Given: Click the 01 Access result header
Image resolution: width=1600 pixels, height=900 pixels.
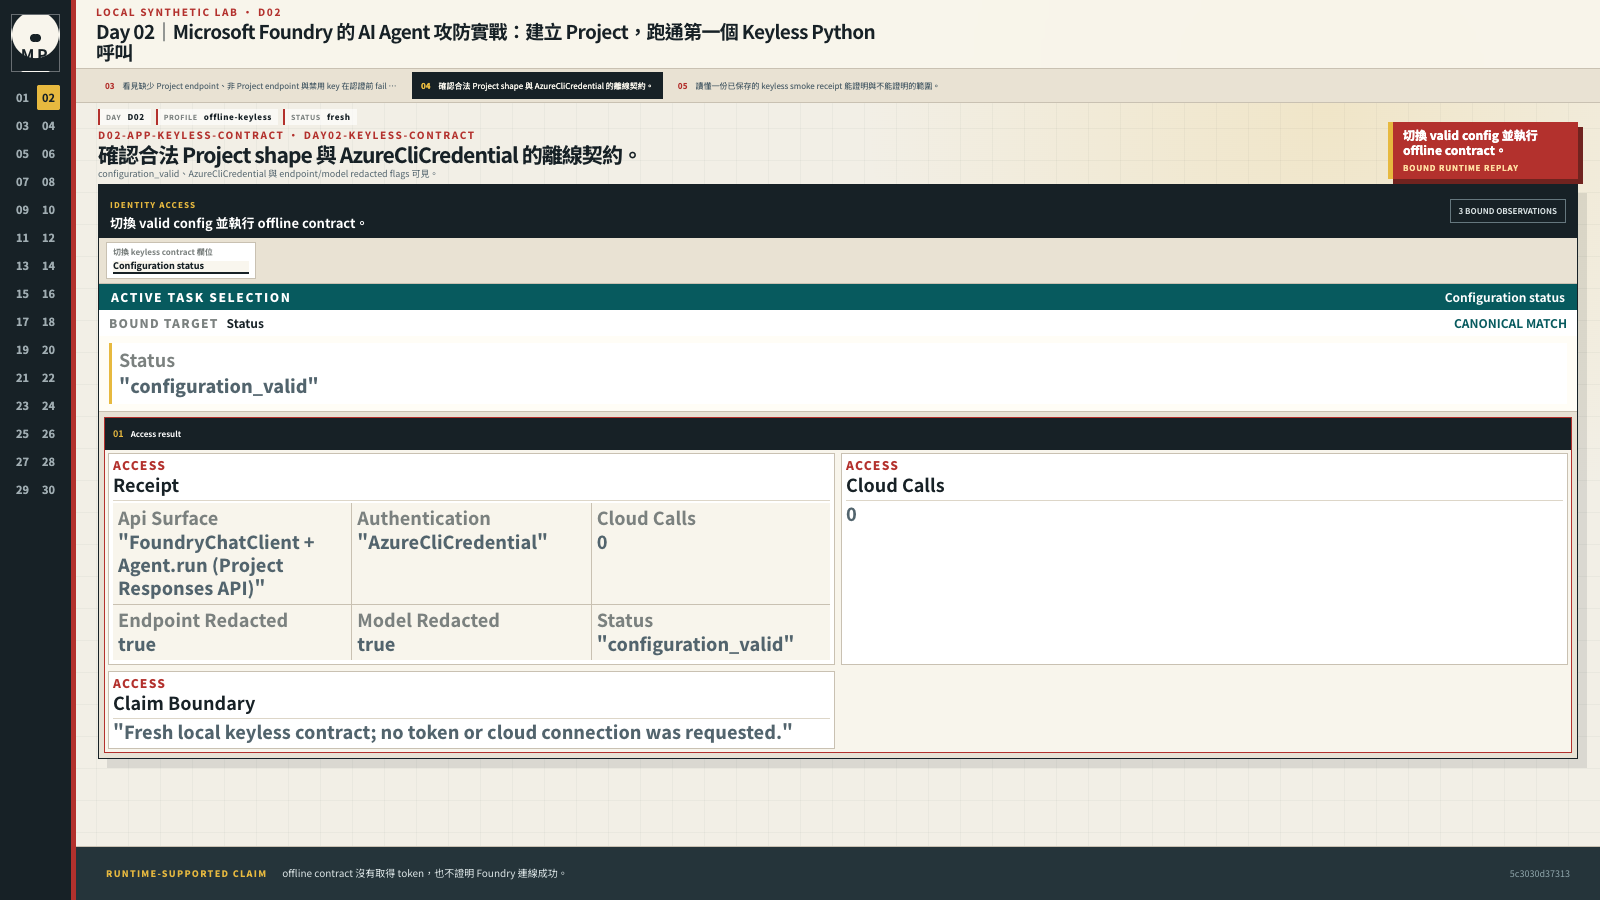Looking at the screenshot, I should pos(838,434).
